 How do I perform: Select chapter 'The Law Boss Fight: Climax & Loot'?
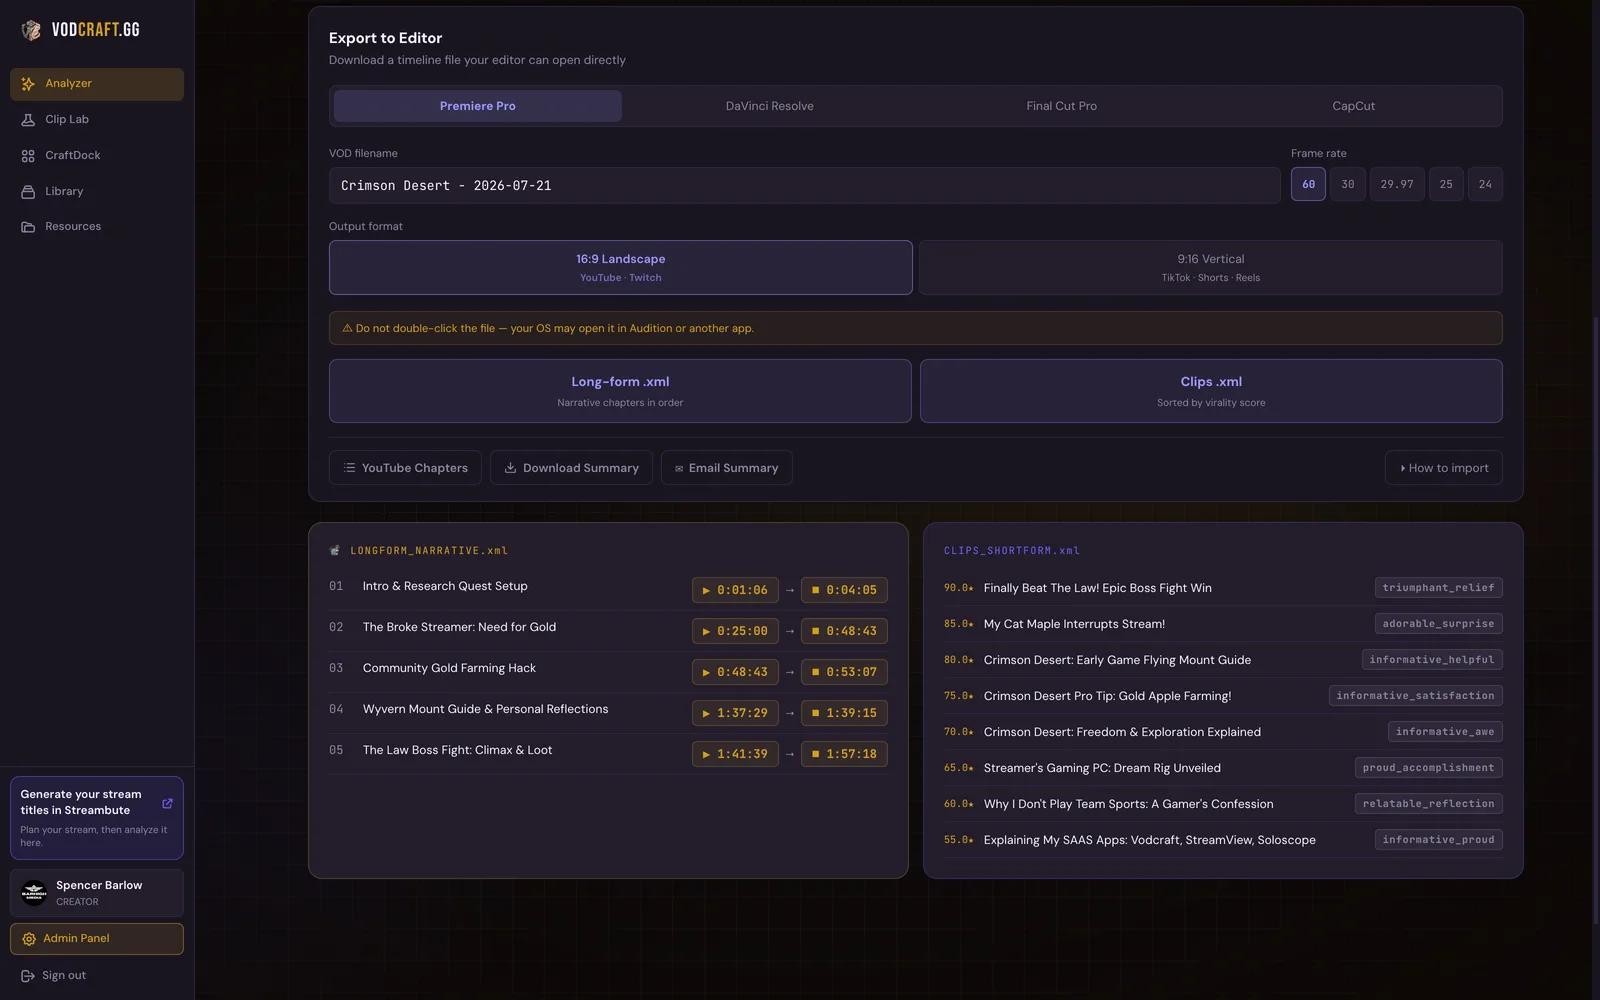[457, 750]
